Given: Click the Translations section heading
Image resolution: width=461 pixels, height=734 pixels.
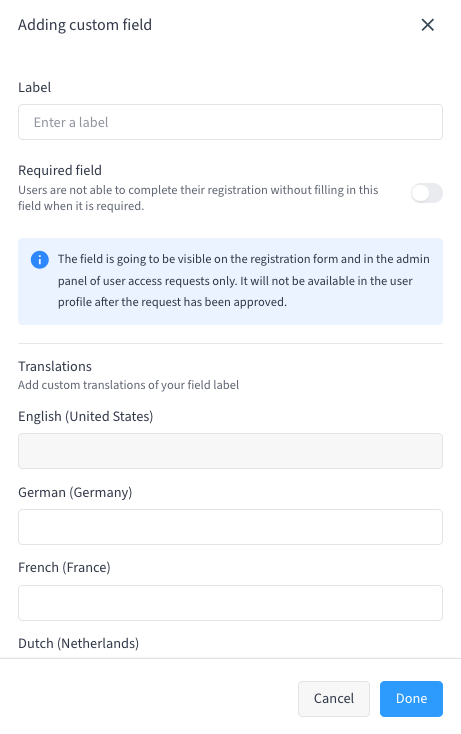Looking at the screenshot, I should coord(55,366).
